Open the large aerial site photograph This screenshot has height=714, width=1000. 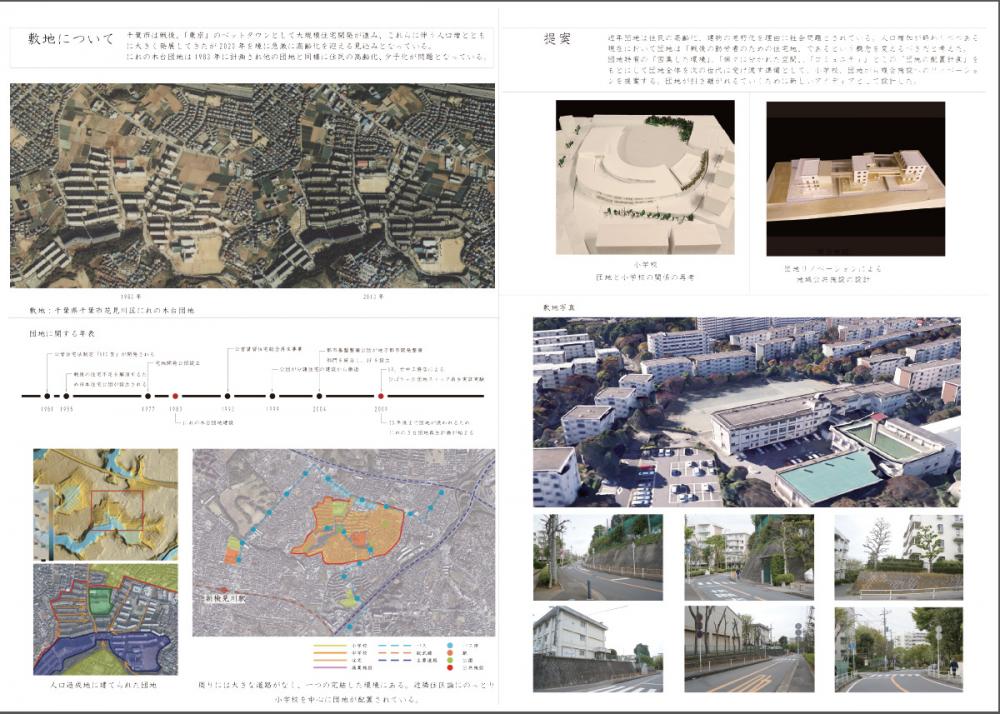click(x=746, y=412)
